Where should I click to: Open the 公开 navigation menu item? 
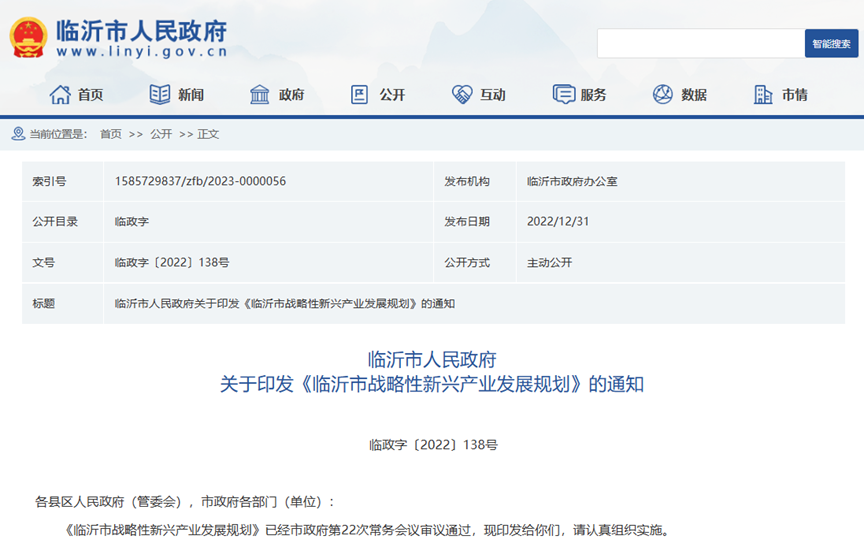tap(392, 95)
